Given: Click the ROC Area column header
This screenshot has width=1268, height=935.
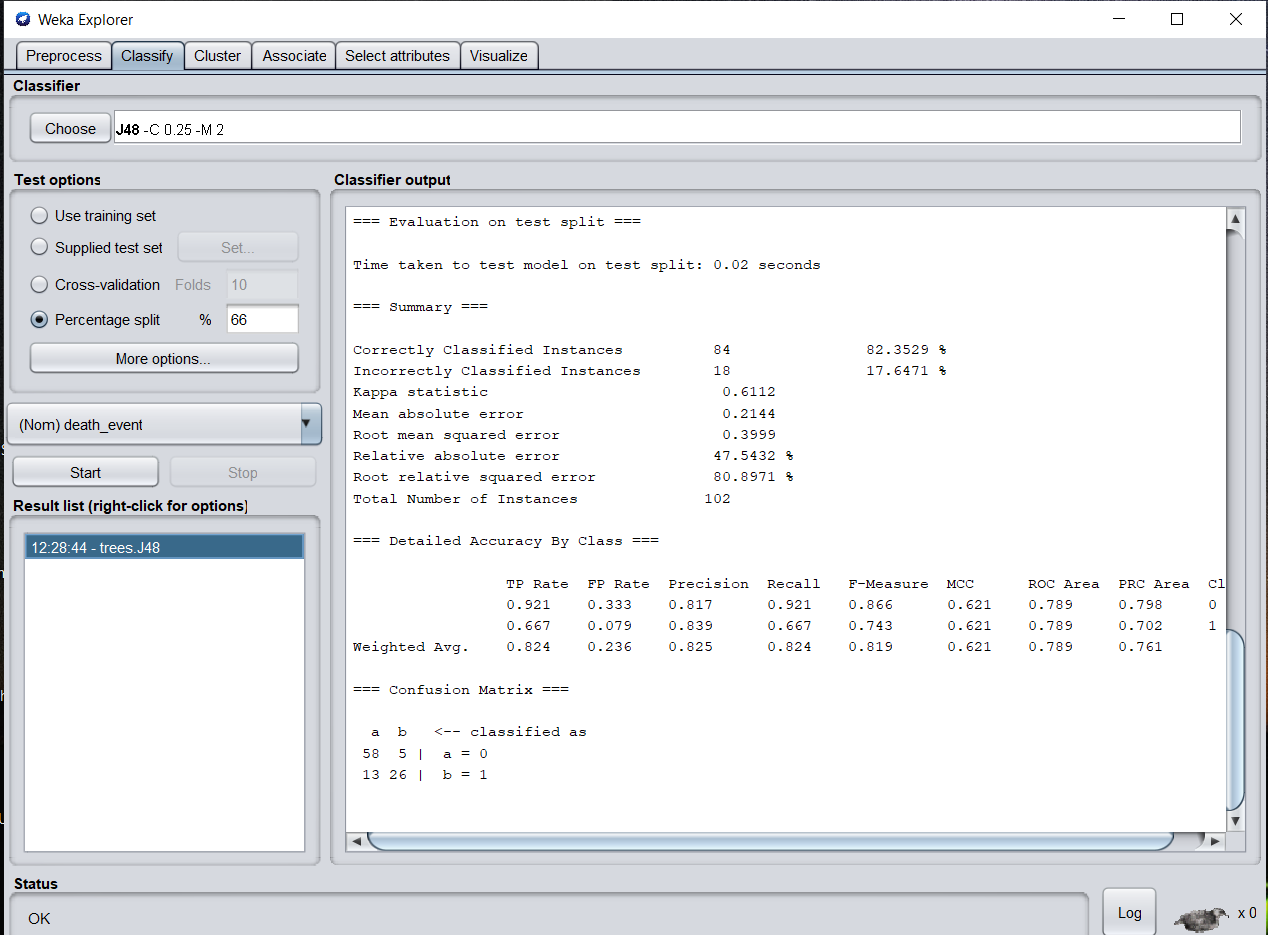Looking at the screenshot, I should click(1064, 584).
